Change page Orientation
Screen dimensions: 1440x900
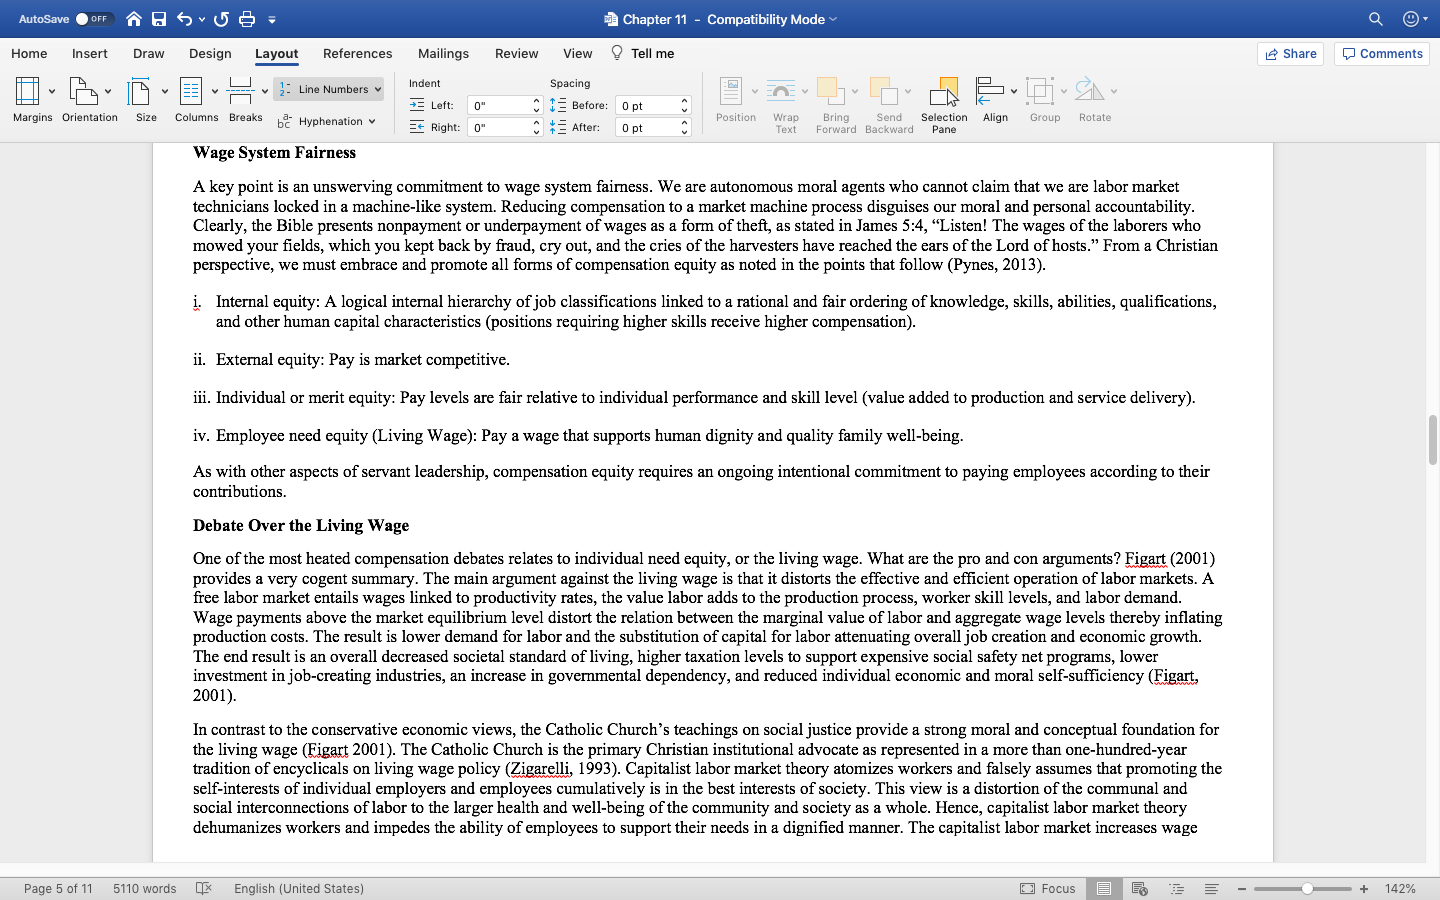(x=89, y=100)
